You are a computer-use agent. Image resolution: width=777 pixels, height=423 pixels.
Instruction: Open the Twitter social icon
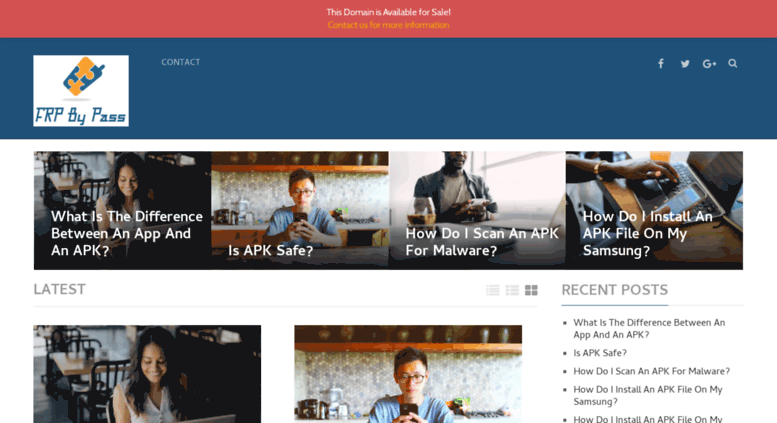click(685, 63)
